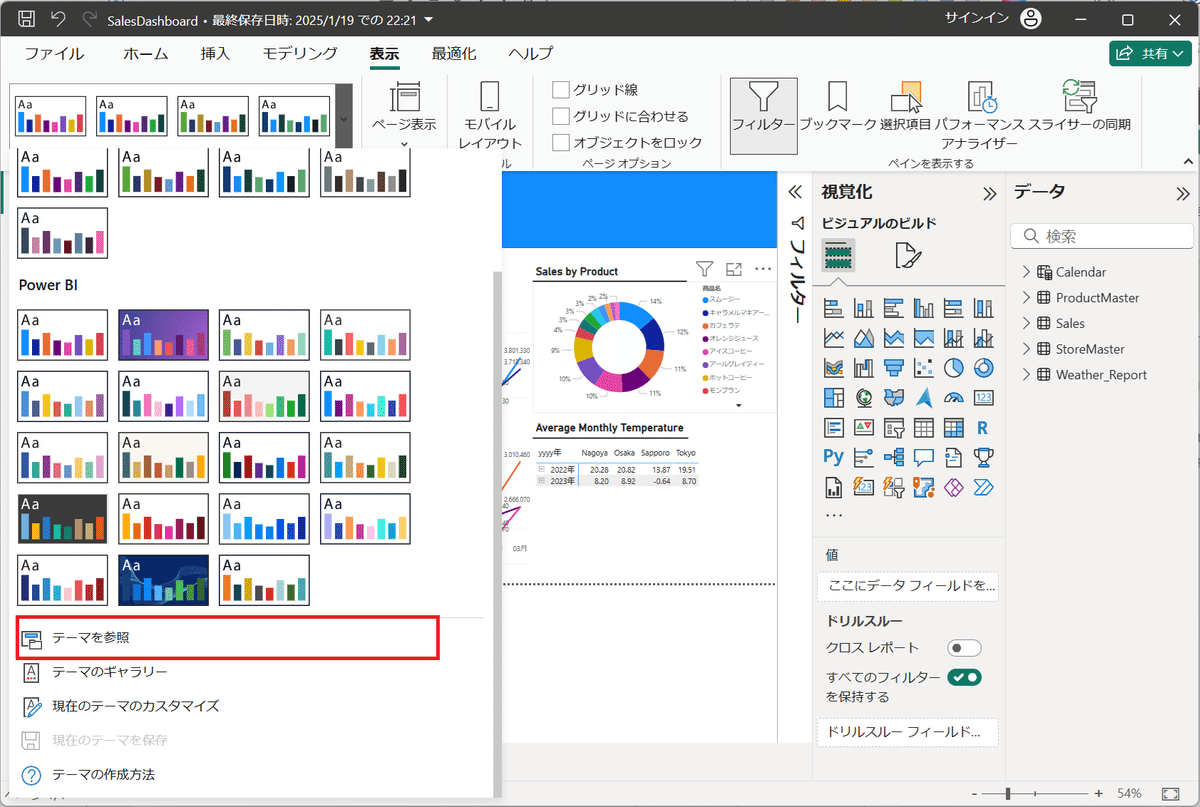This screenshot has width=1200, height=807.
Task: Apply the purple background Power BI theme
Action: pyautogui.click(x=163, y=334)
